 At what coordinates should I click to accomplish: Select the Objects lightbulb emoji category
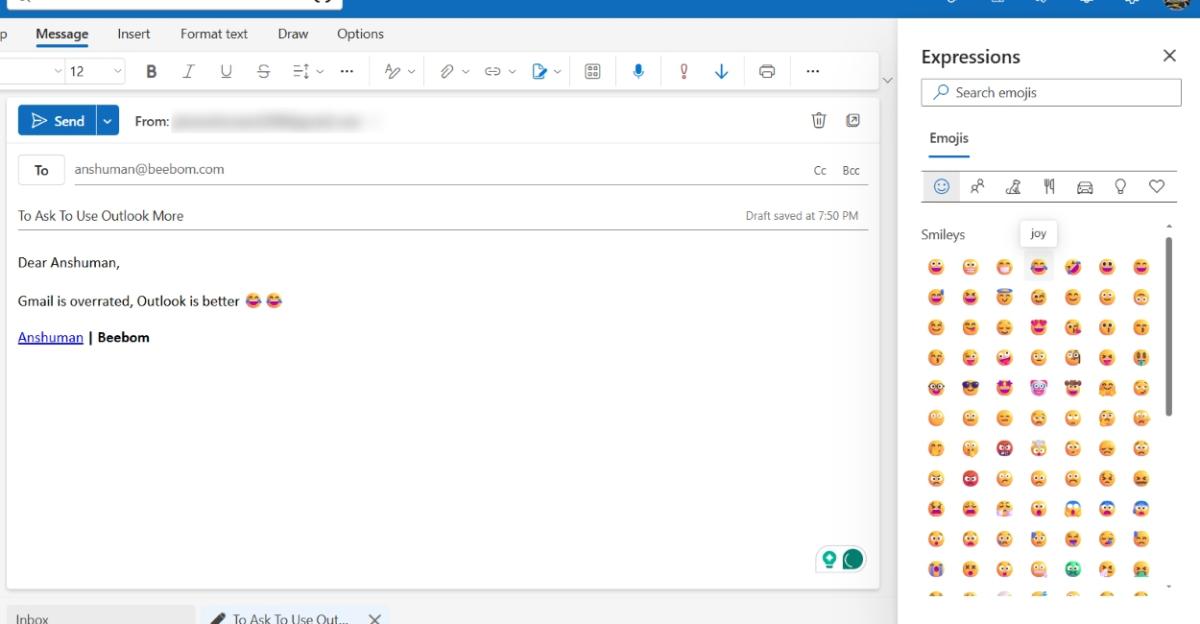pos(1121,186)
